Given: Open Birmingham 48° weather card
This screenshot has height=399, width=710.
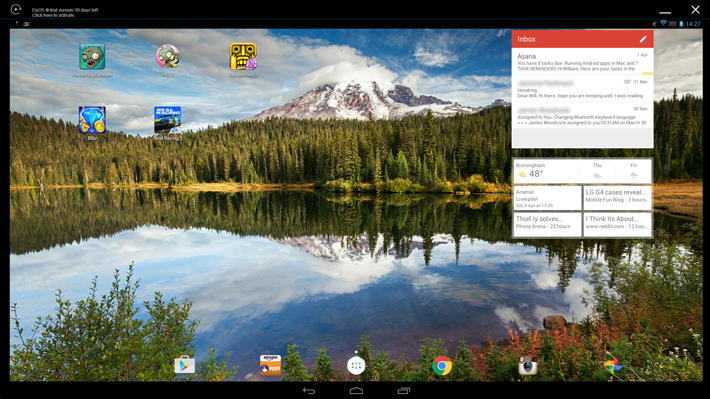Looking at the screenshot, I should 546,171.
